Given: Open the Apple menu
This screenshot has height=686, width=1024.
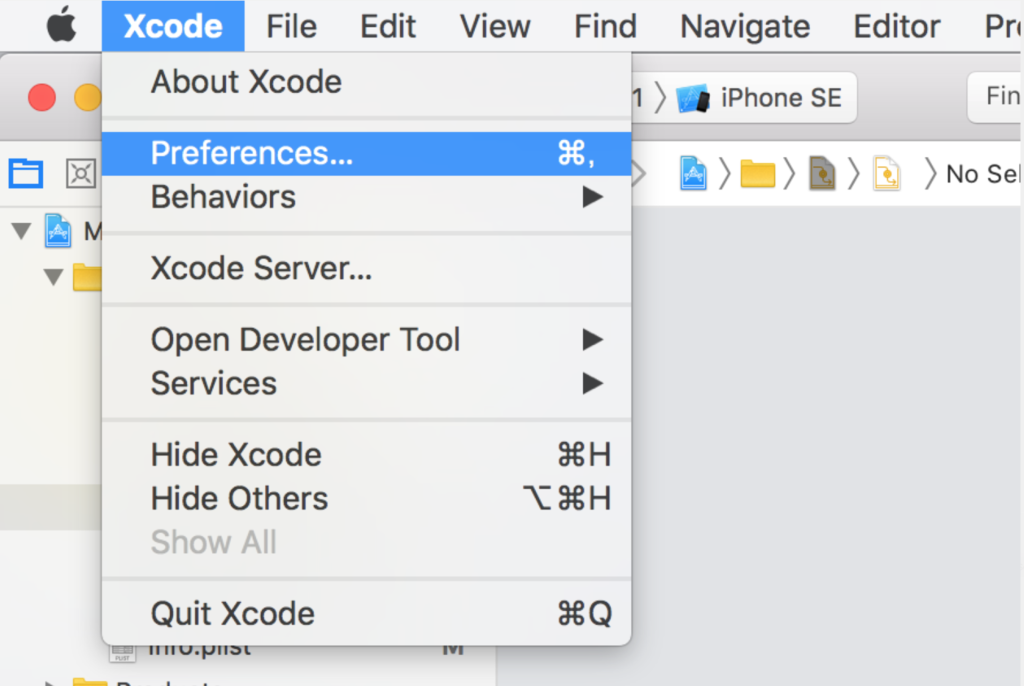Looking at the screenshot, I should tap(62, 25).
